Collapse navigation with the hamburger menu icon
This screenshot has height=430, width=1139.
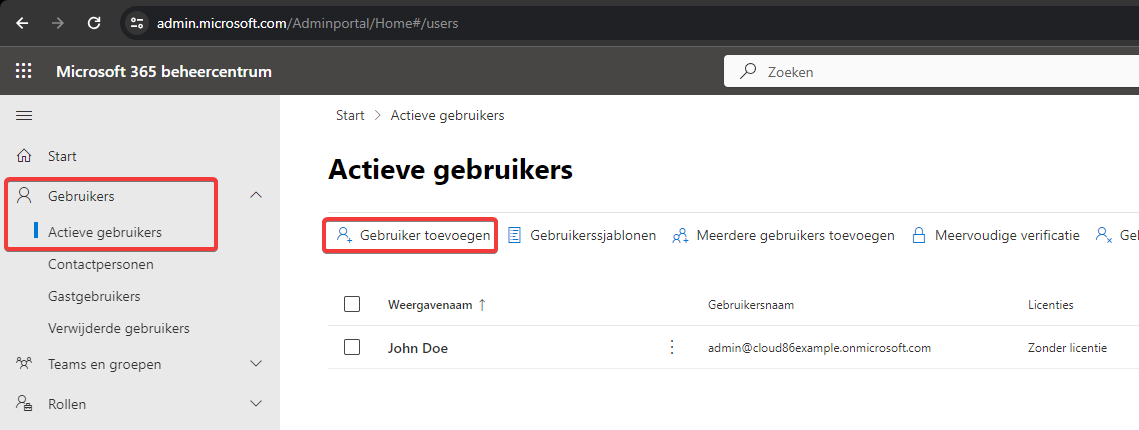pyautogui.click(x=24, y=115)
